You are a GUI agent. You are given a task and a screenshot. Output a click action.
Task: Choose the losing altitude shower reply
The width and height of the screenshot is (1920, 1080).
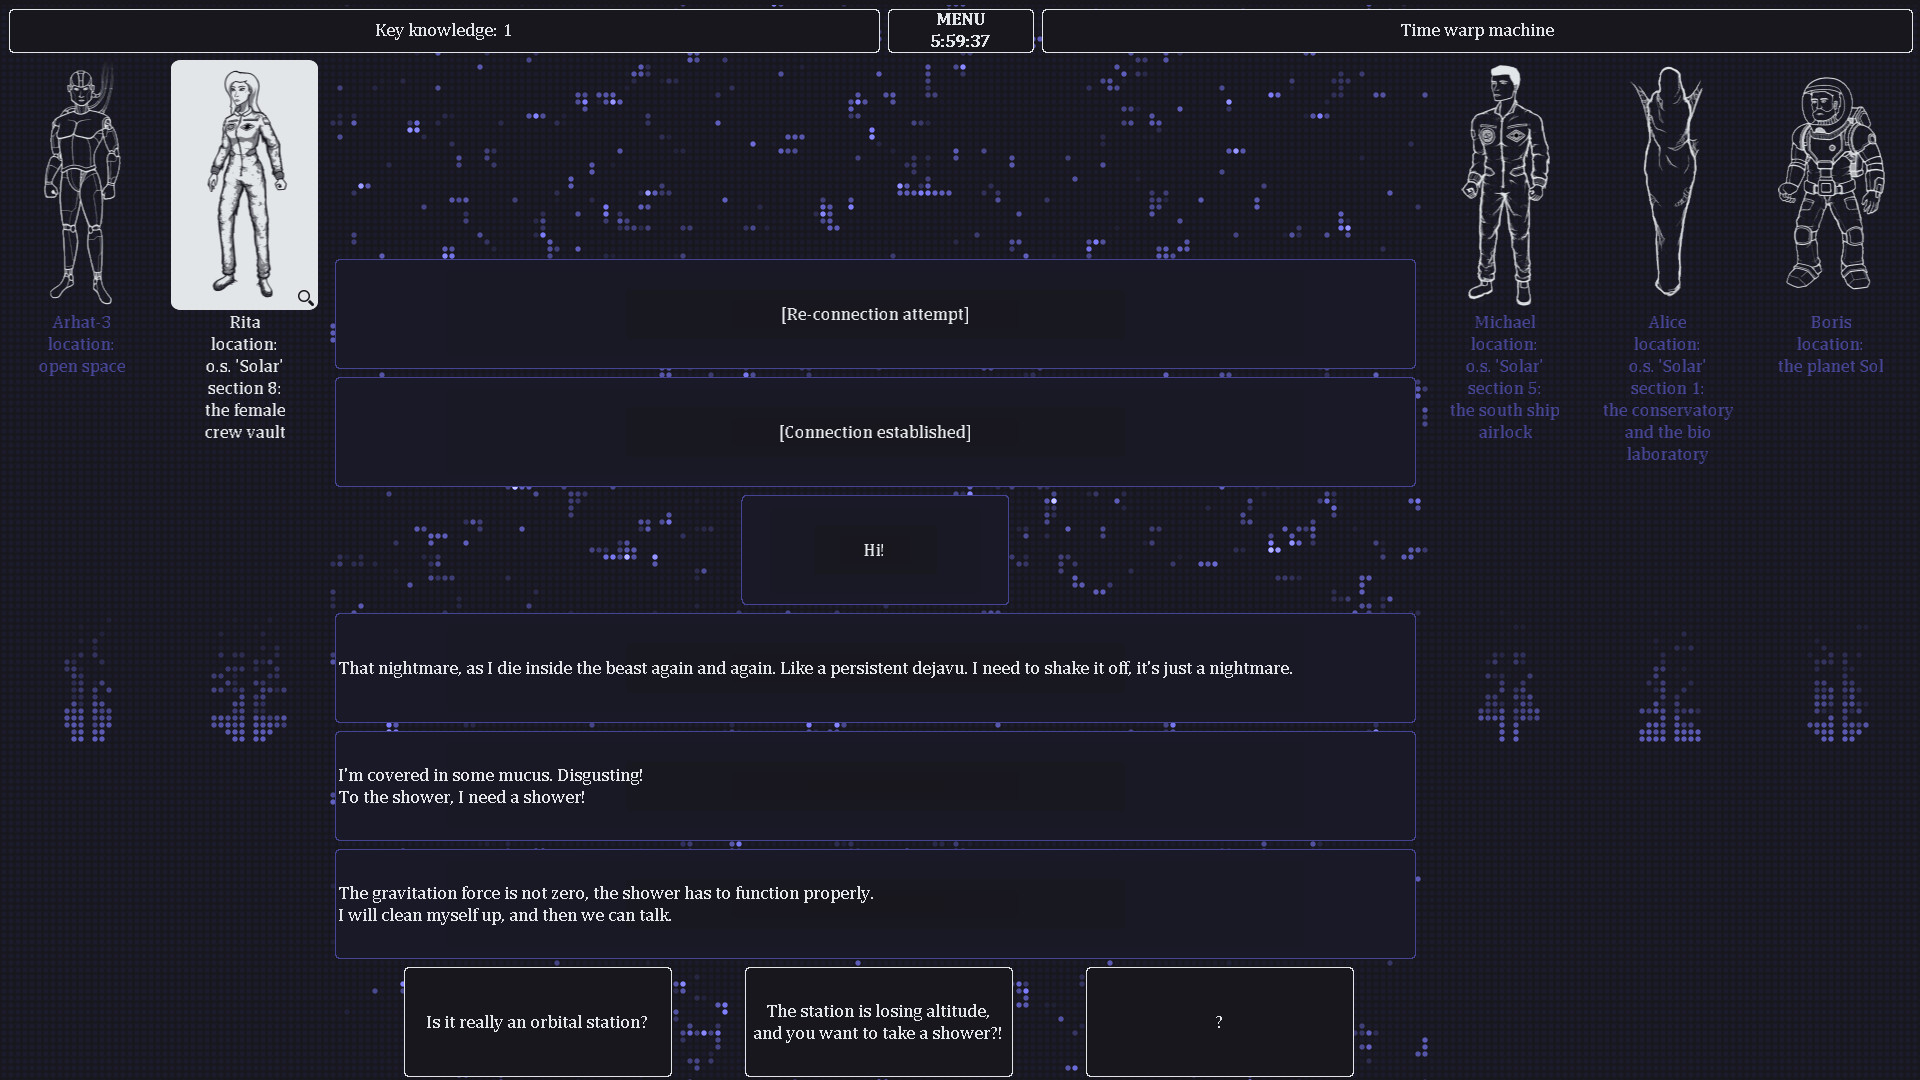click(878, 1022)
